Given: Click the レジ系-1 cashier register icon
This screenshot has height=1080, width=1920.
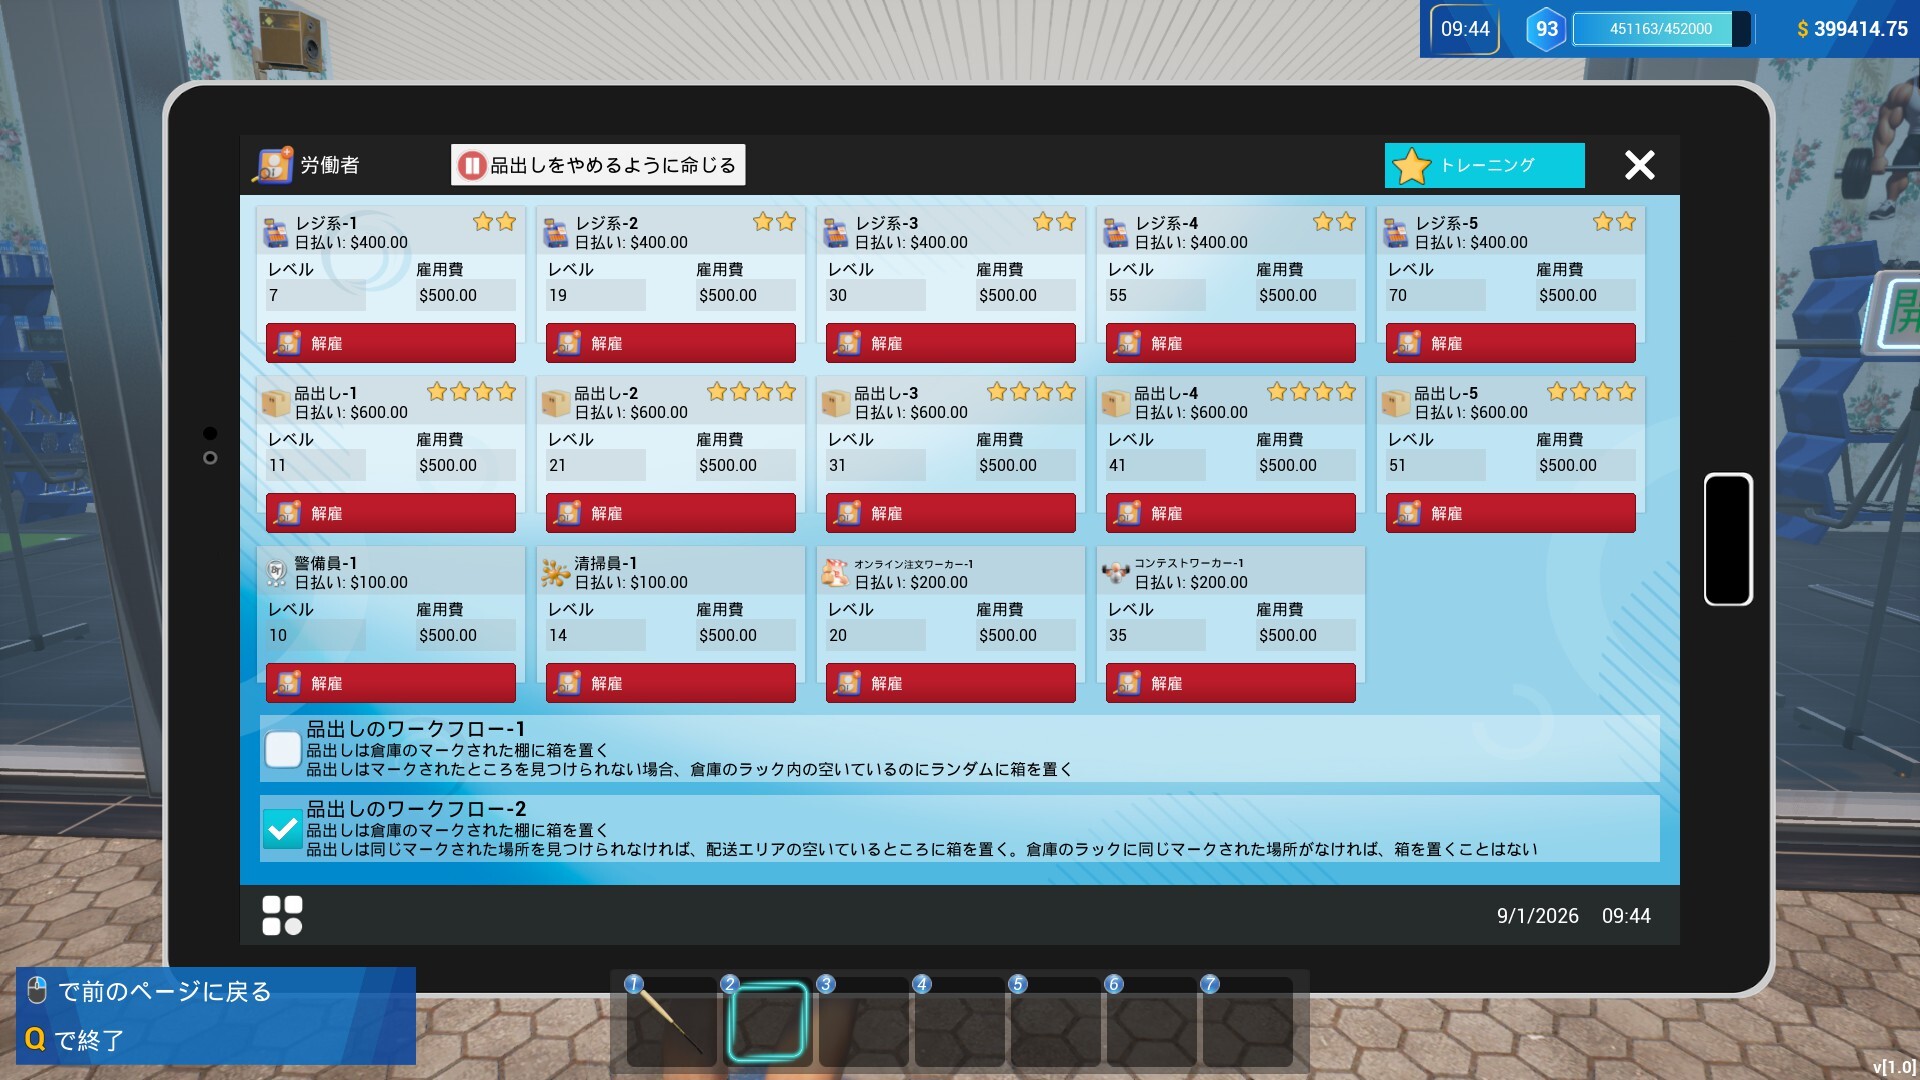Looking at the screenshot, I should point(275,233).
